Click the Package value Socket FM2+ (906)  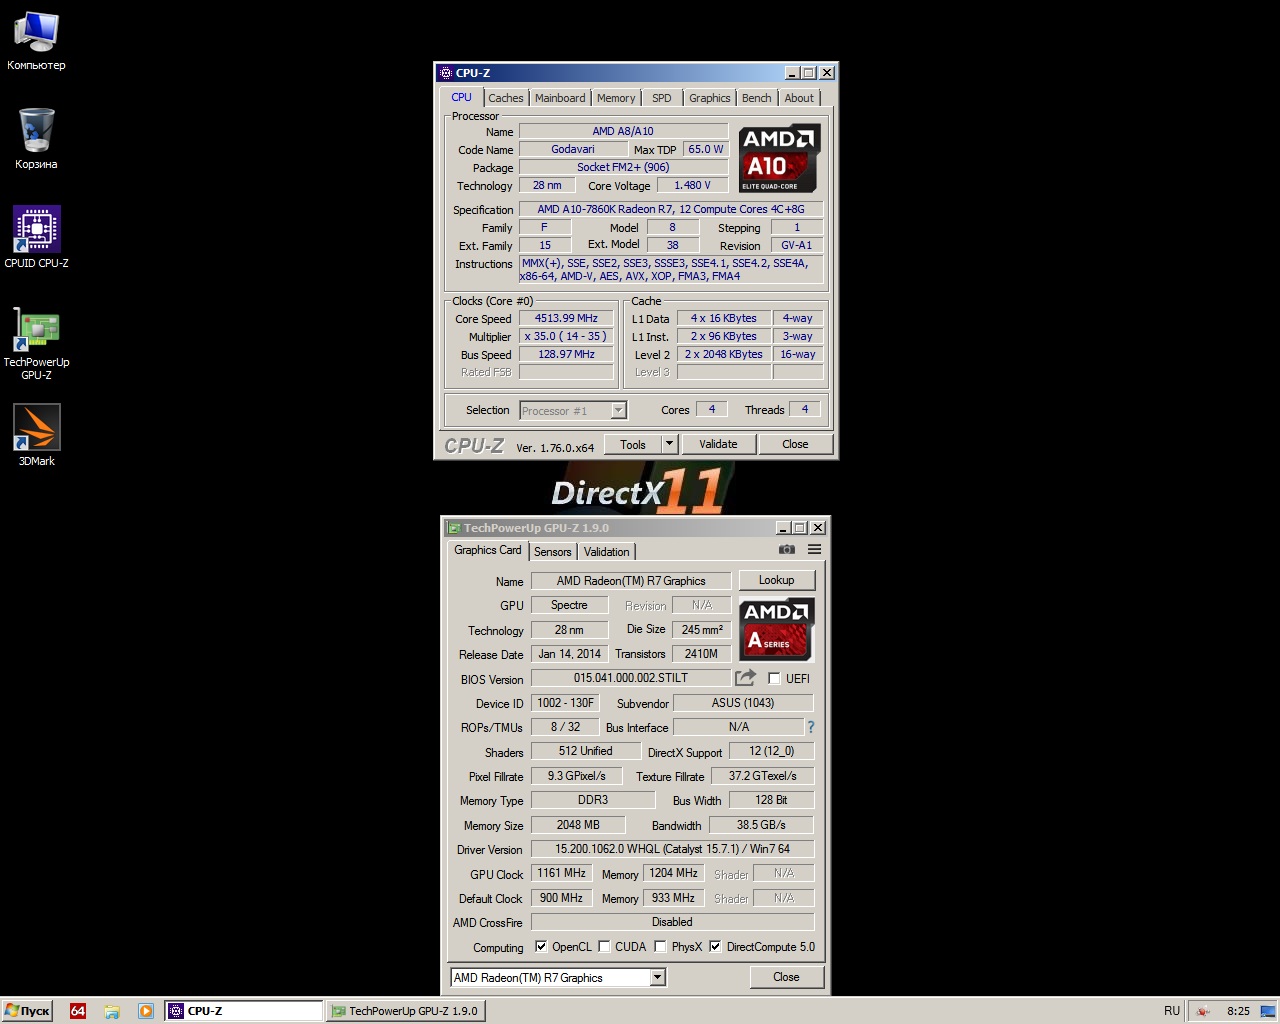[x=623, y=167]
